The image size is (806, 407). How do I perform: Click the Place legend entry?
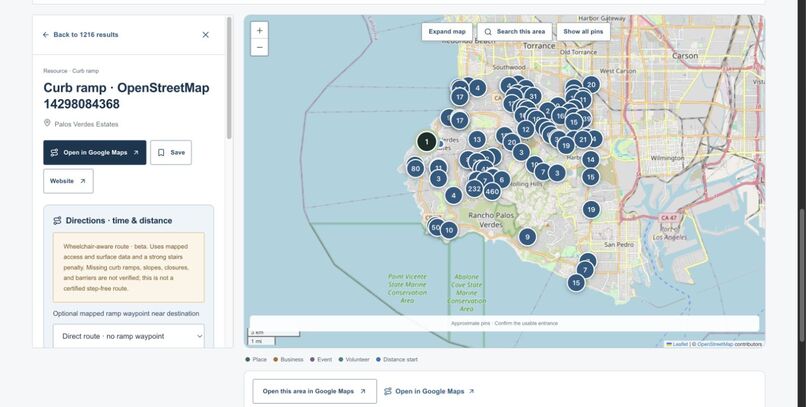[x=256, y=360]
